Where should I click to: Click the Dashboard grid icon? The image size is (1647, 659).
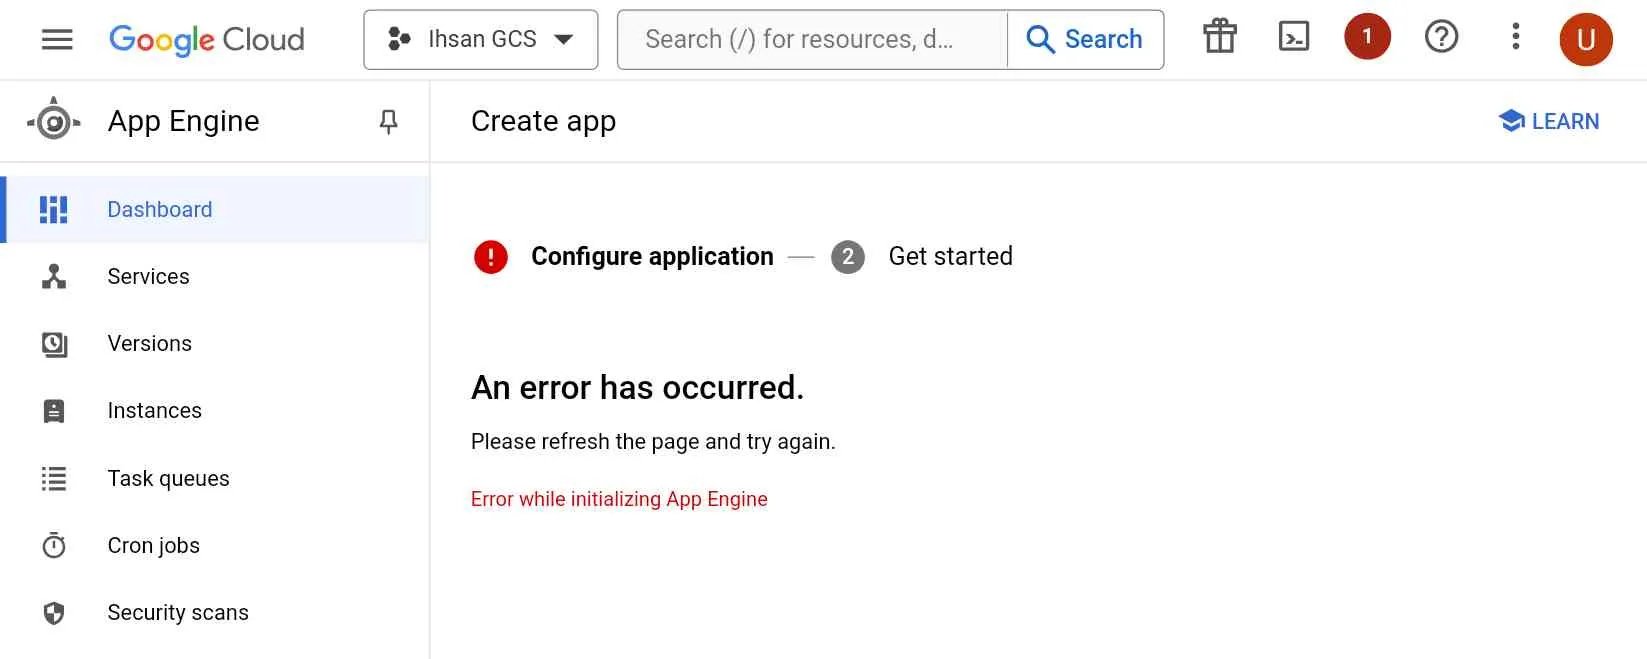[54, 209]
